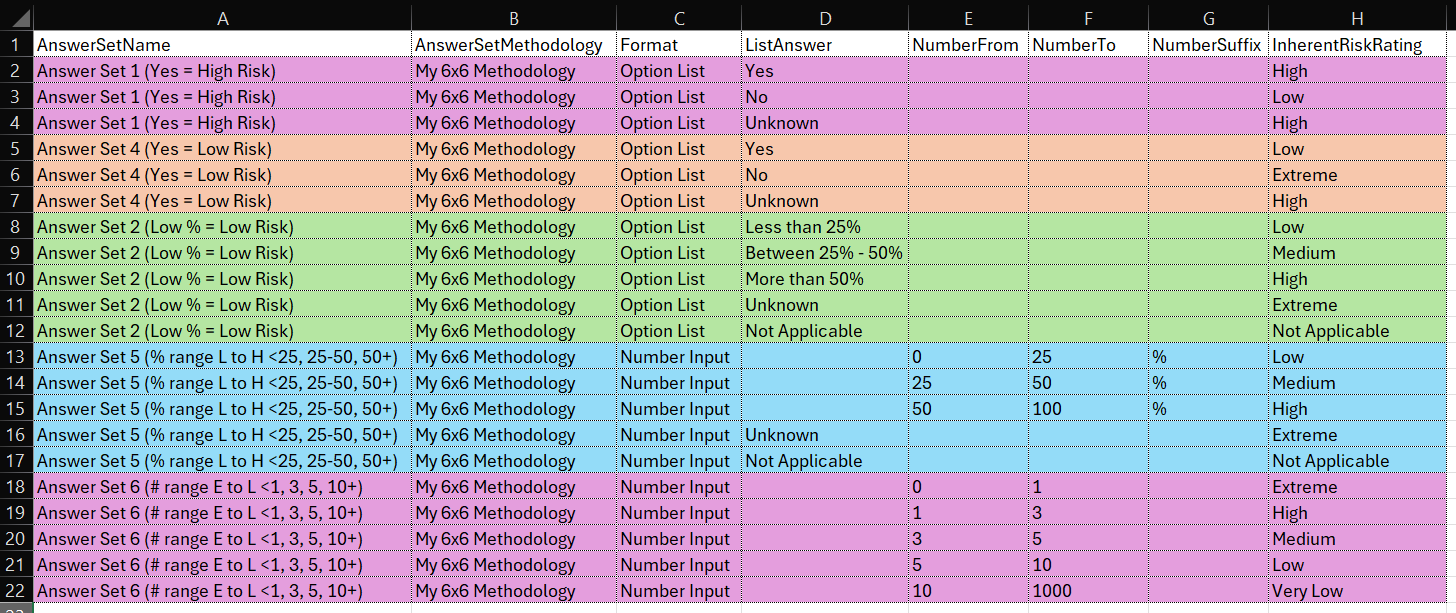Select row 1 header
Screen dimensions: 1456x613
(x=16, y=45)
